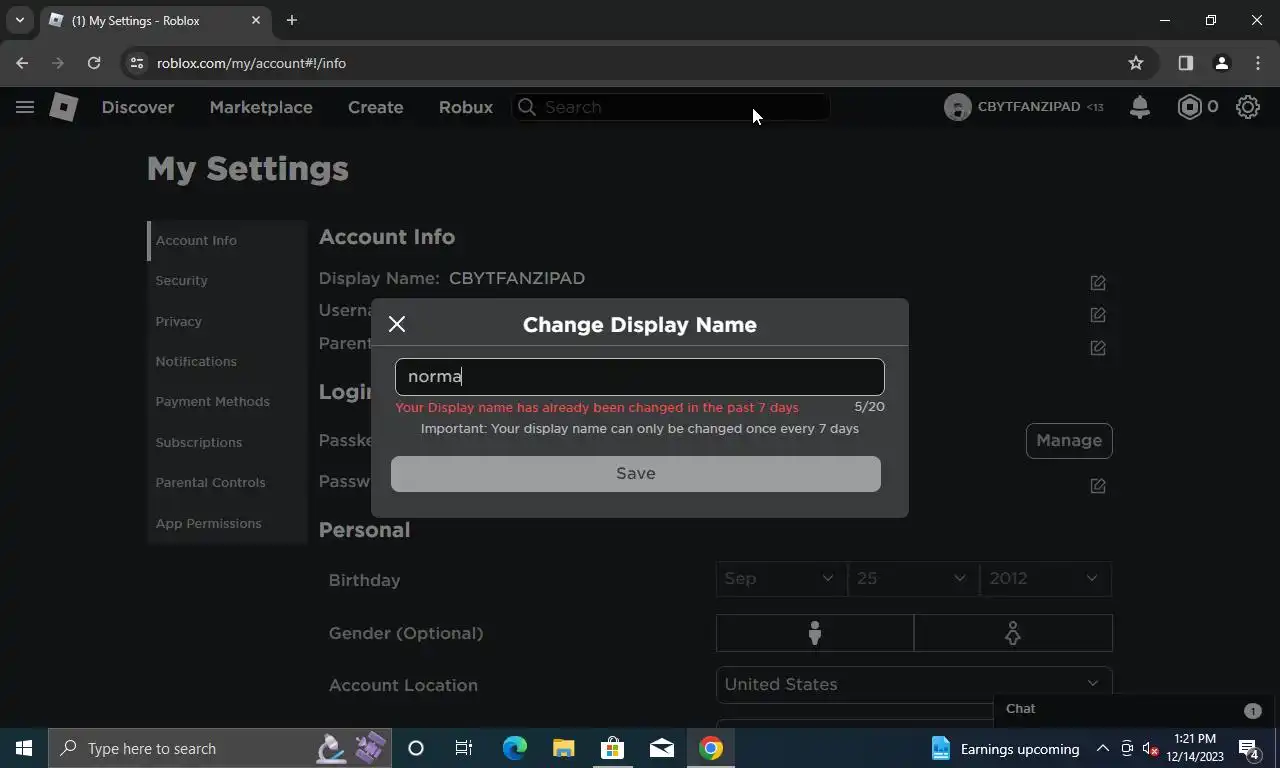
Task: Open Task View on the taskbar
Action: point(464,748)
